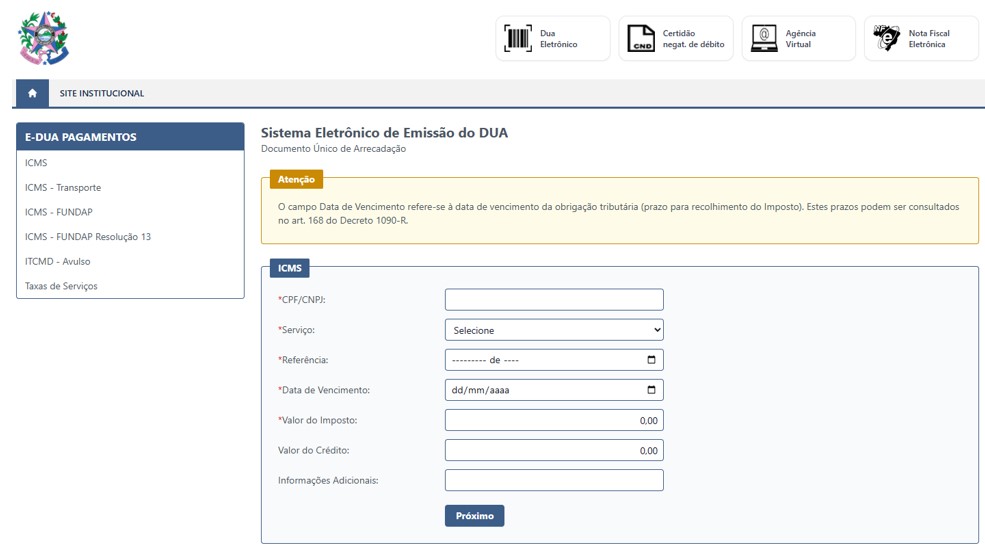Click the Certidão negat. de débito CND icon
The width and height of the screenshot is (985, 548).
(x=641, y=39)
